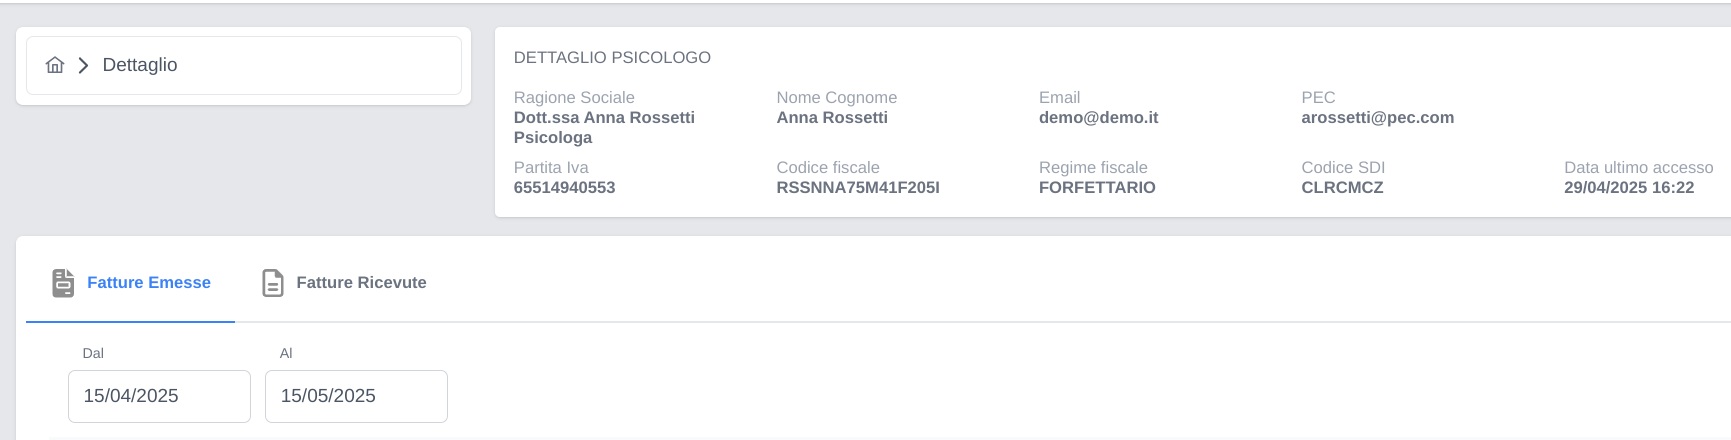Go to the home page via house icon
This screenshot has height=440, width=1731.
click(x=55, y=65)
